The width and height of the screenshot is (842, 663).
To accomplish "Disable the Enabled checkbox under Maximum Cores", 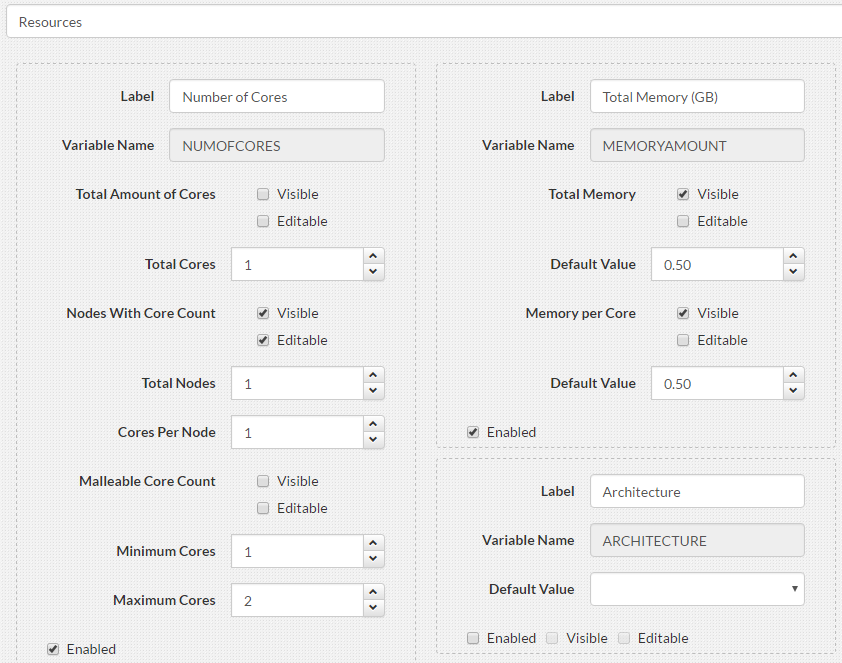I will click(x=52, y=648).
